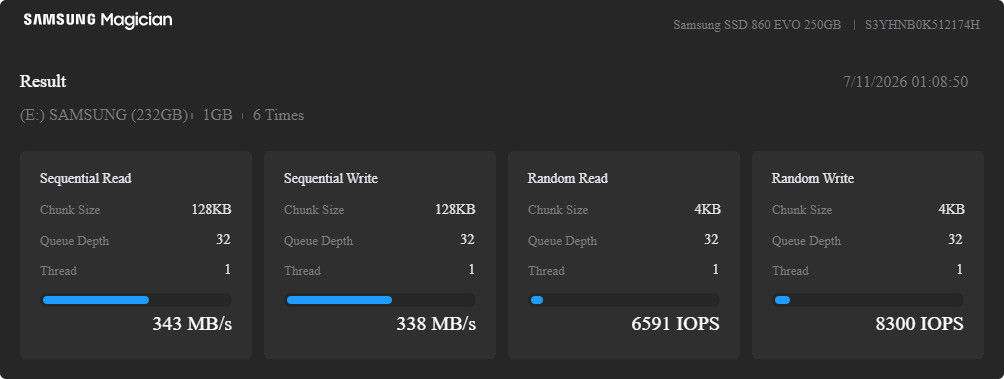Select the Sequential Read result card
The width and height of the screenshot is (1004, 379).
pos(136,255)
